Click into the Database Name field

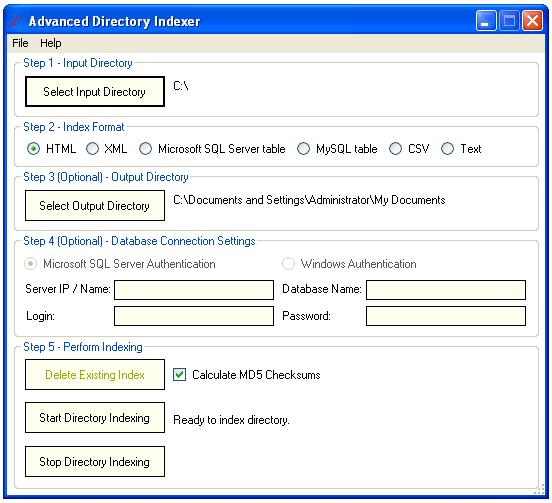tap(446, 290)
